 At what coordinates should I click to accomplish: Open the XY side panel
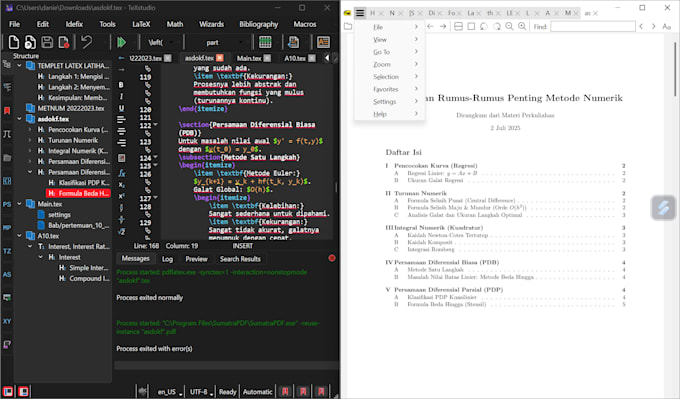tap(7, 321)
